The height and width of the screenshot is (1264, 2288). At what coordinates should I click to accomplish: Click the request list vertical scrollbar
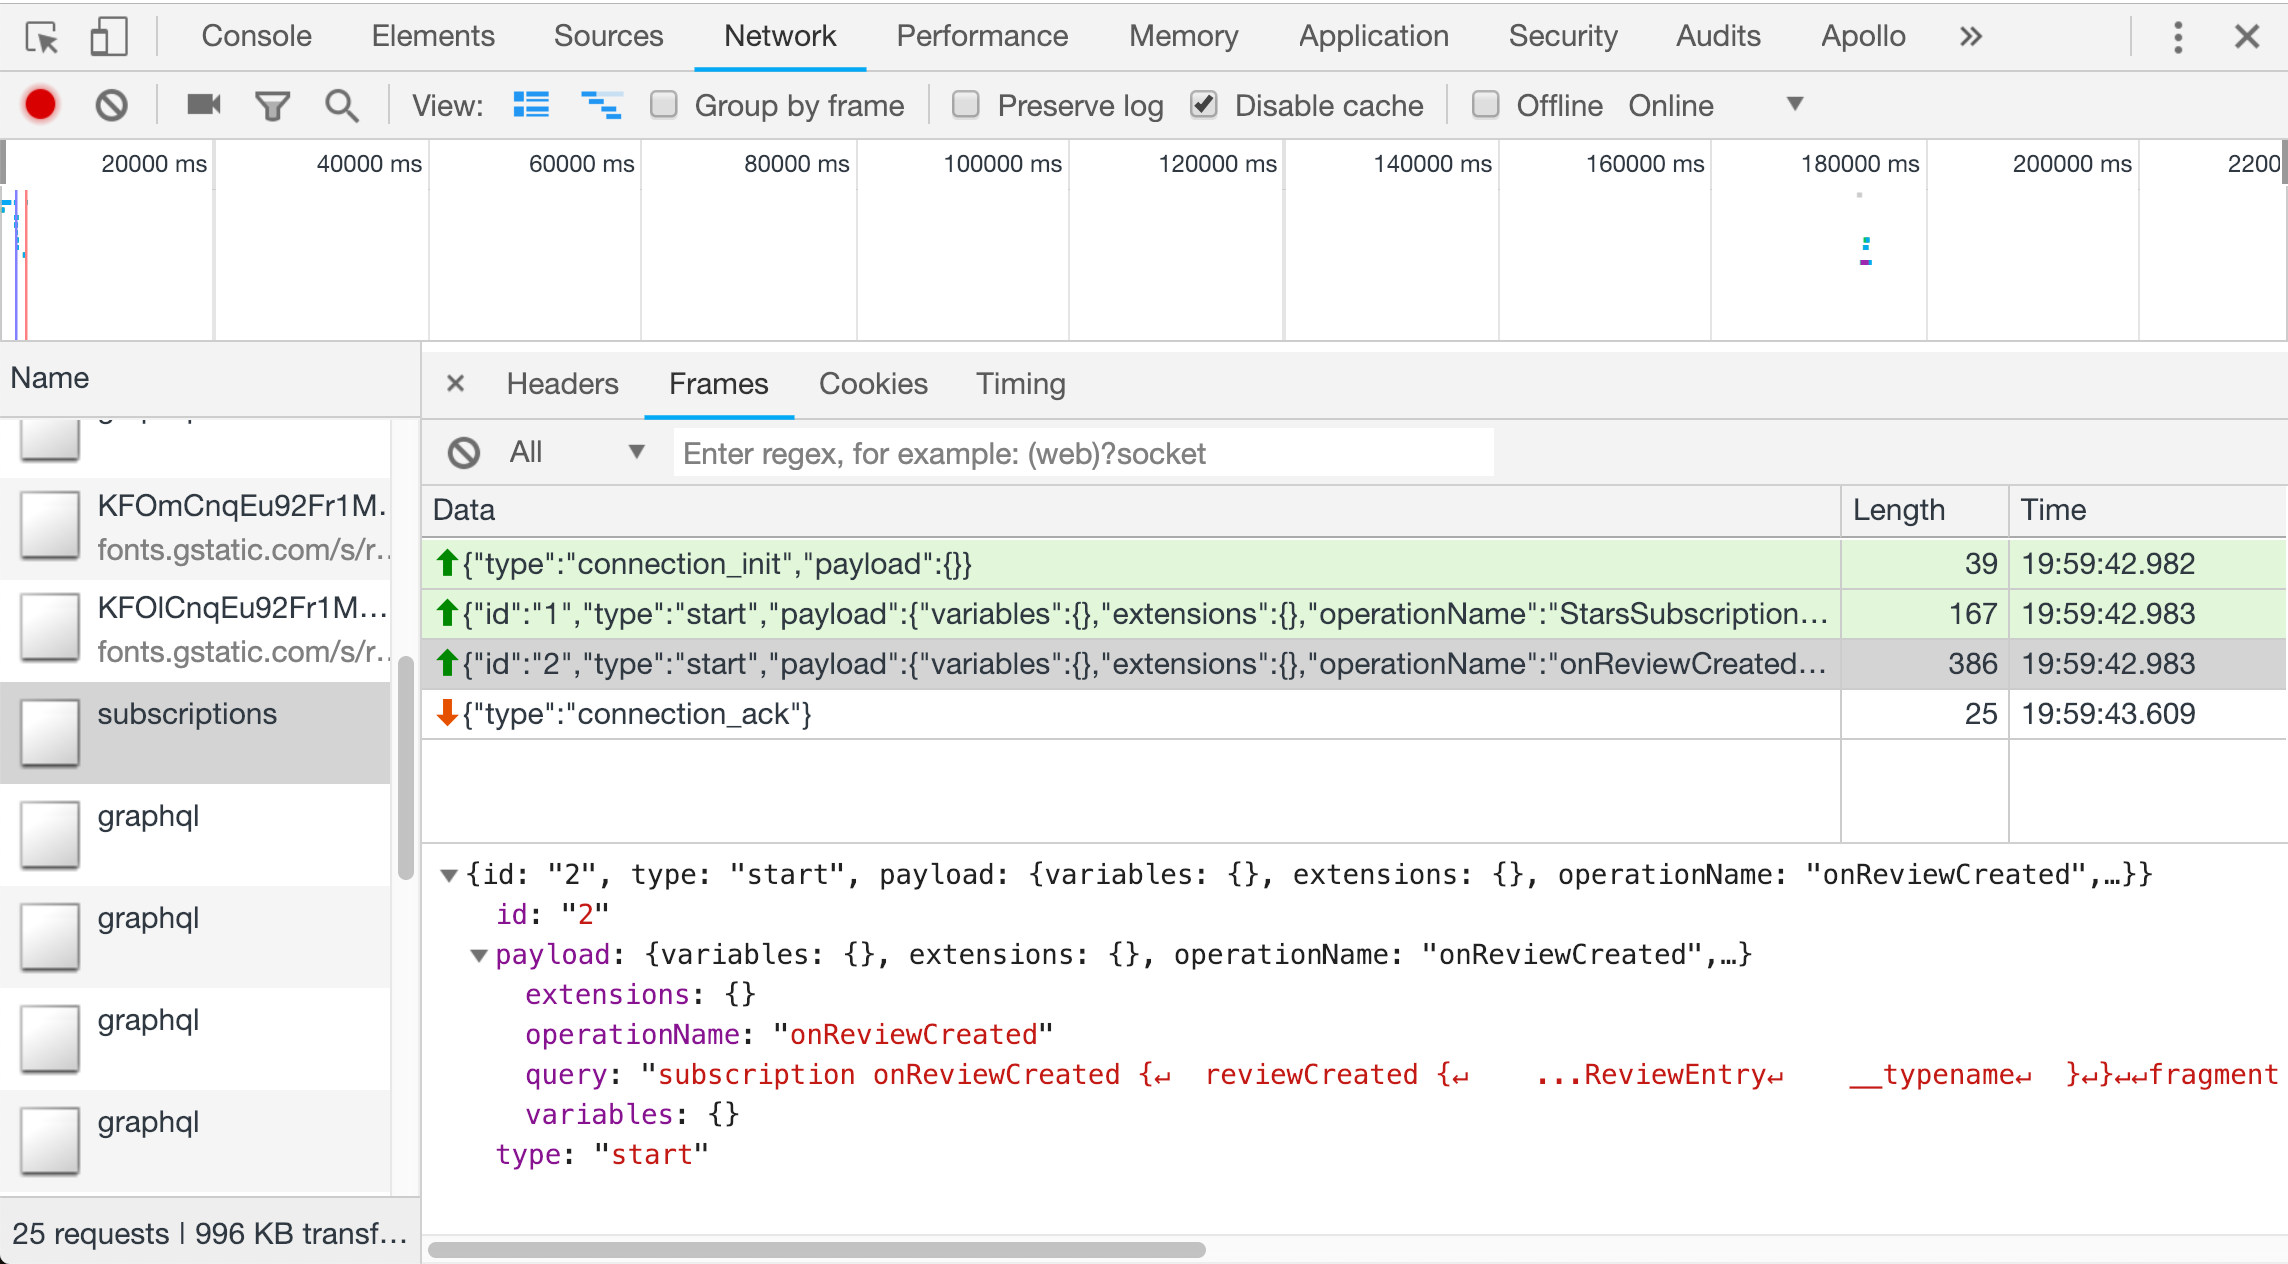tap(405, 768)
